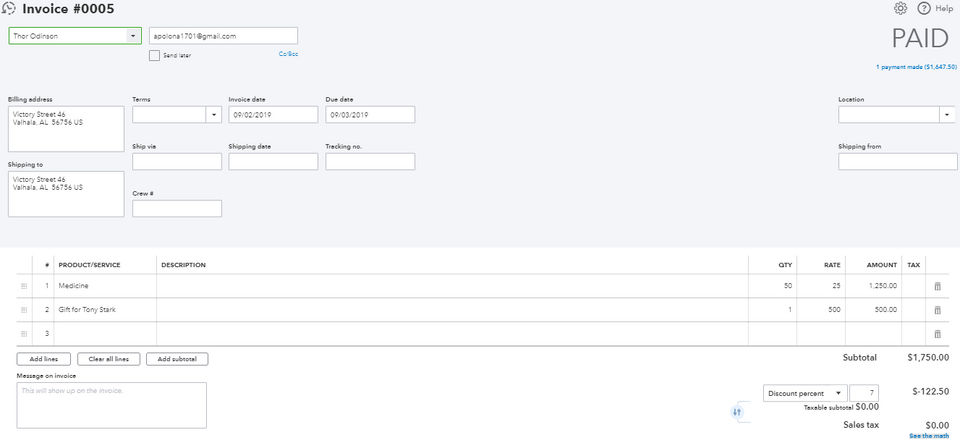This screenshot has height=441, width=960.
Task: Delete line 2 Gift for Tony Stark
Action: point(937,310)
